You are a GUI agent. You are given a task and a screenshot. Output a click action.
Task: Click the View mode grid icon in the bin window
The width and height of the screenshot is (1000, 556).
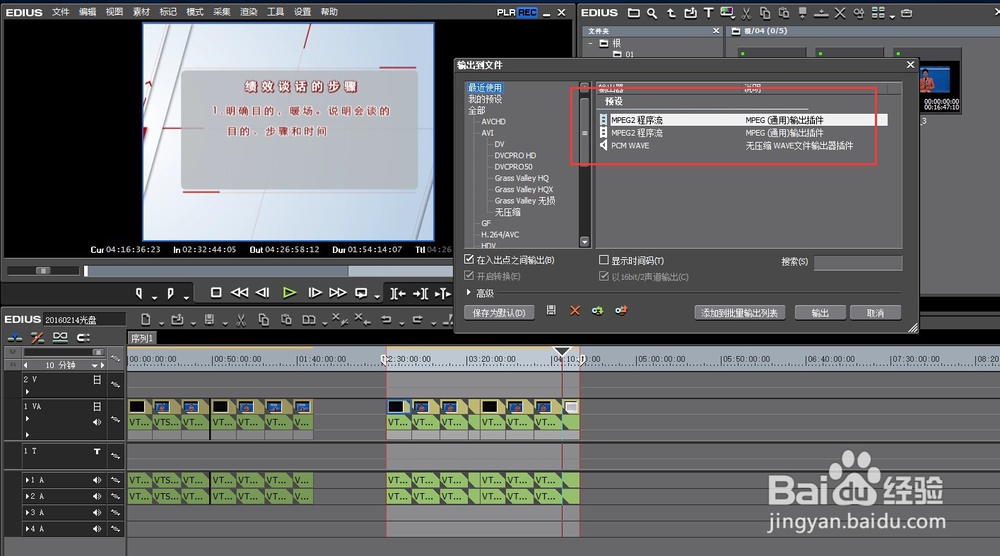878,13
